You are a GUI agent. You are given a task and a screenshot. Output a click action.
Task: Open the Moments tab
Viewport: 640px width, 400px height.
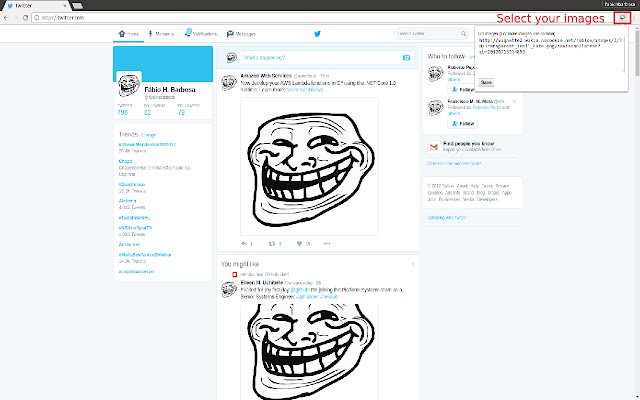(161, 34)
